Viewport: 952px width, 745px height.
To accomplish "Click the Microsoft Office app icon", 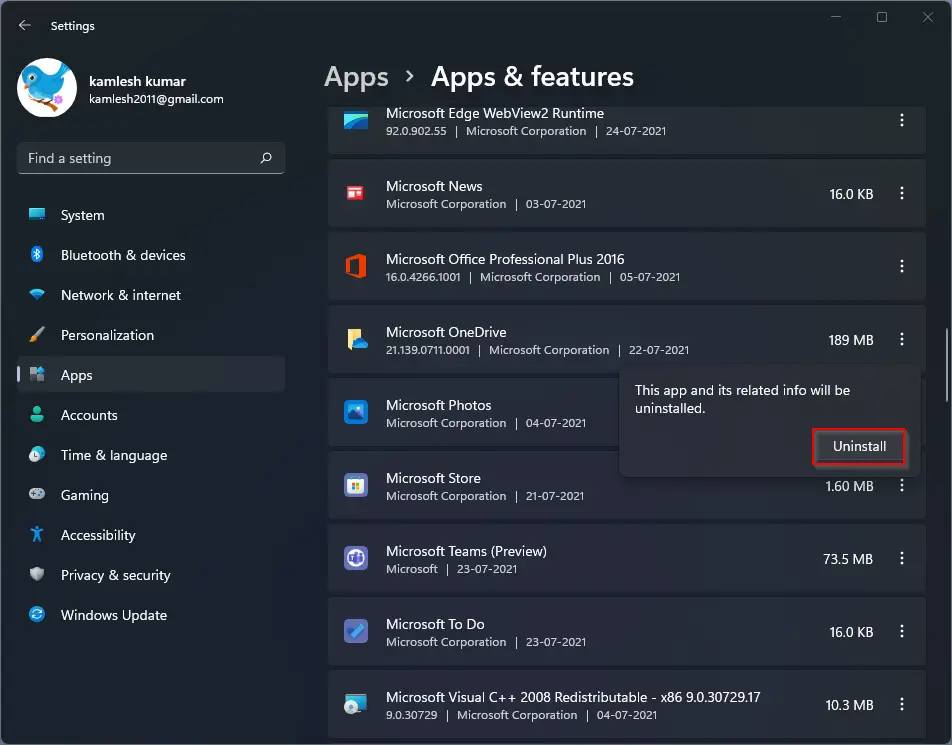I will [x=356, y=267].
